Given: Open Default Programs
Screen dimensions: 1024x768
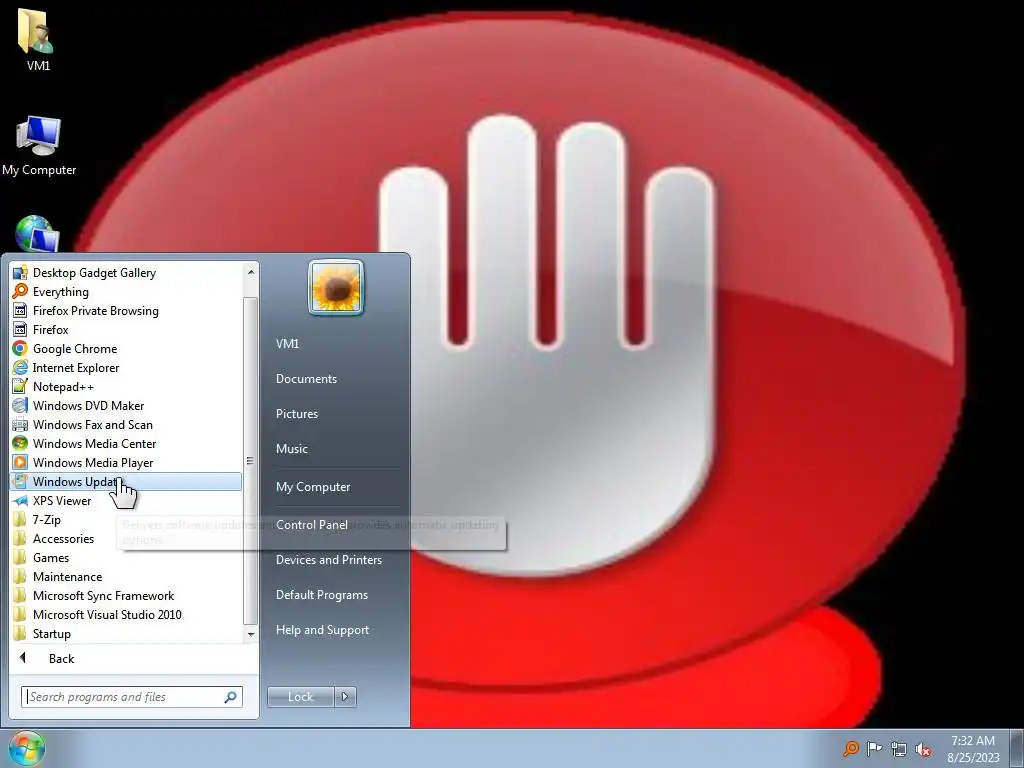Looking at the screenshot, I should 321,595.
